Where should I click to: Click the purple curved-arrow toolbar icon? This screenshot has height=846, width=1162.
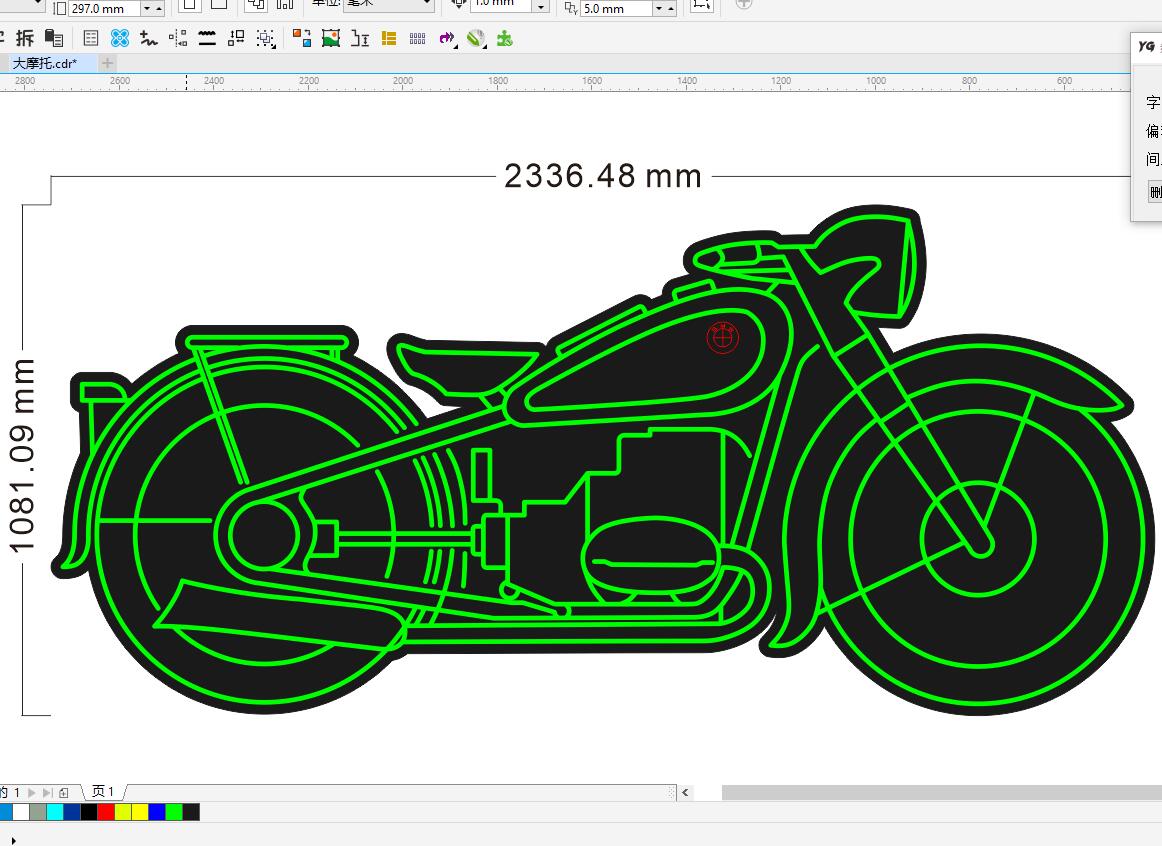[x=447, y=39]
